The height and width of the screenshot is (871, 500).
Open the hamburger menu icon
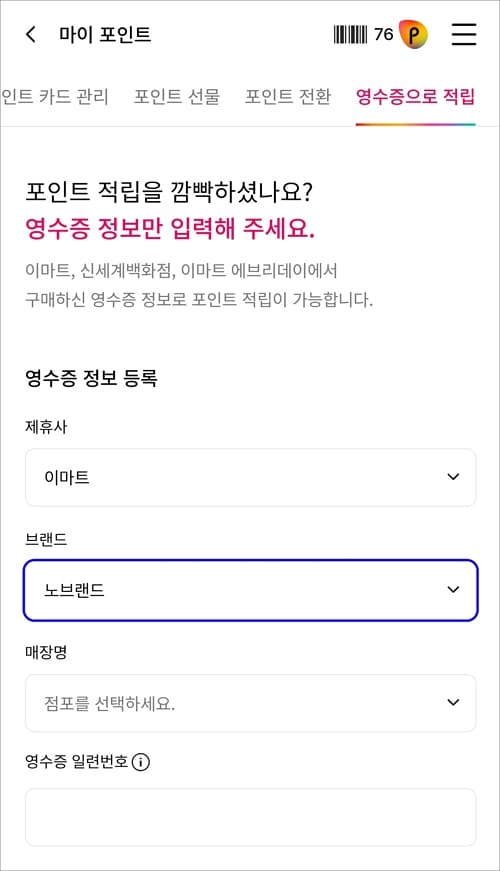click(463, 34)
